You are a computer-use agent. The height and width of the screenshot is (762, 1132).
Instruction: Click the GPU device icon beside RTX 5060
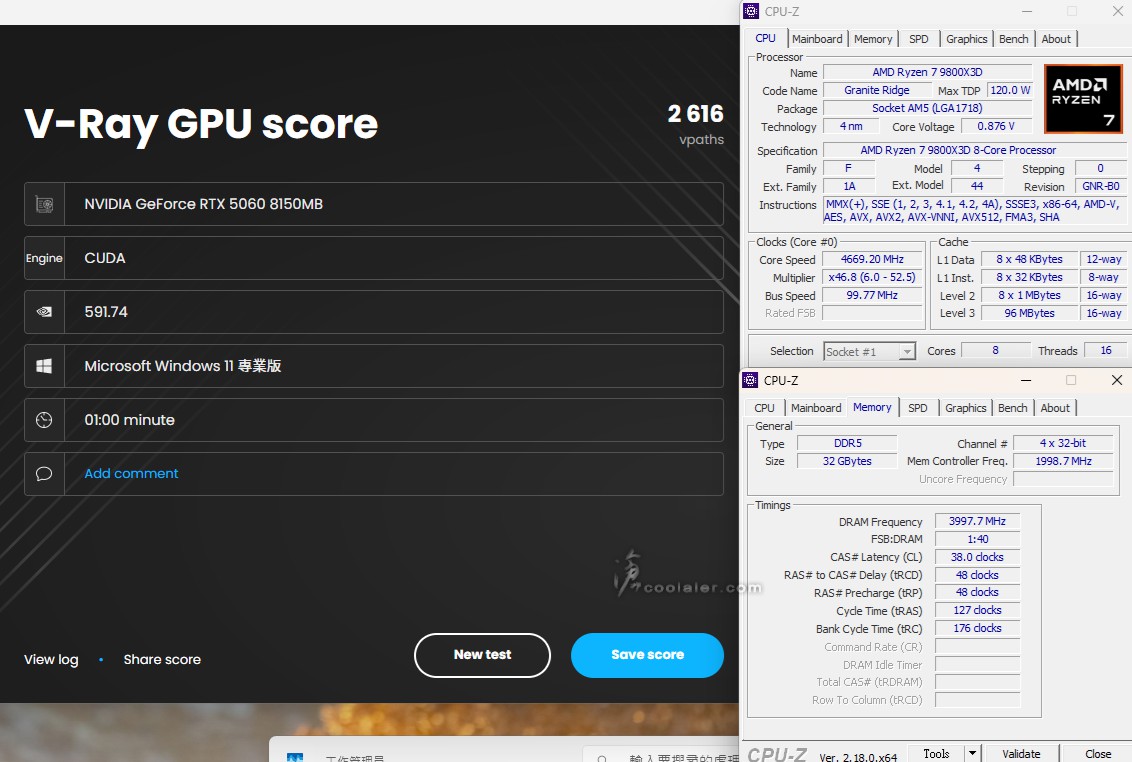click(44, 204)
